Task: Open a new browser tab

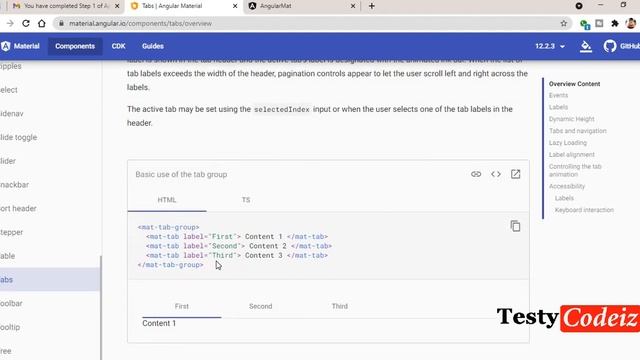Action: pos(371,6)
